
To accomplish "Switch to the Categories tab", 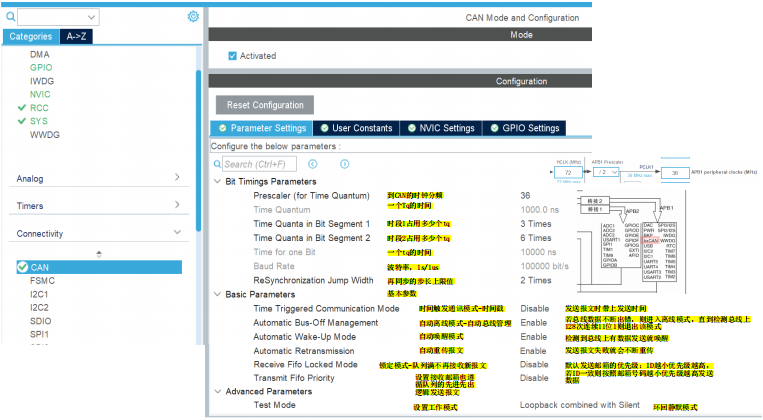I will pos(31,37).
